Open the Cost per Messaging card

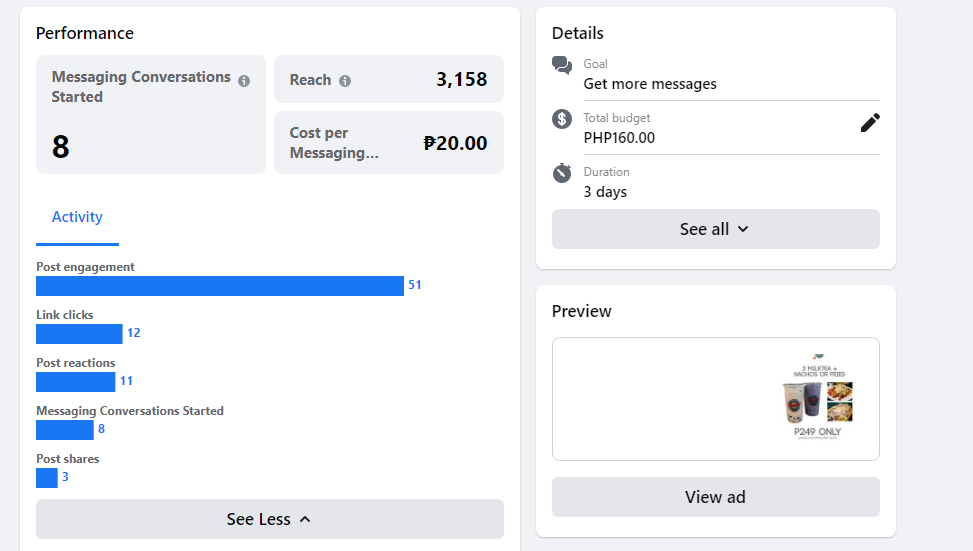388,142
